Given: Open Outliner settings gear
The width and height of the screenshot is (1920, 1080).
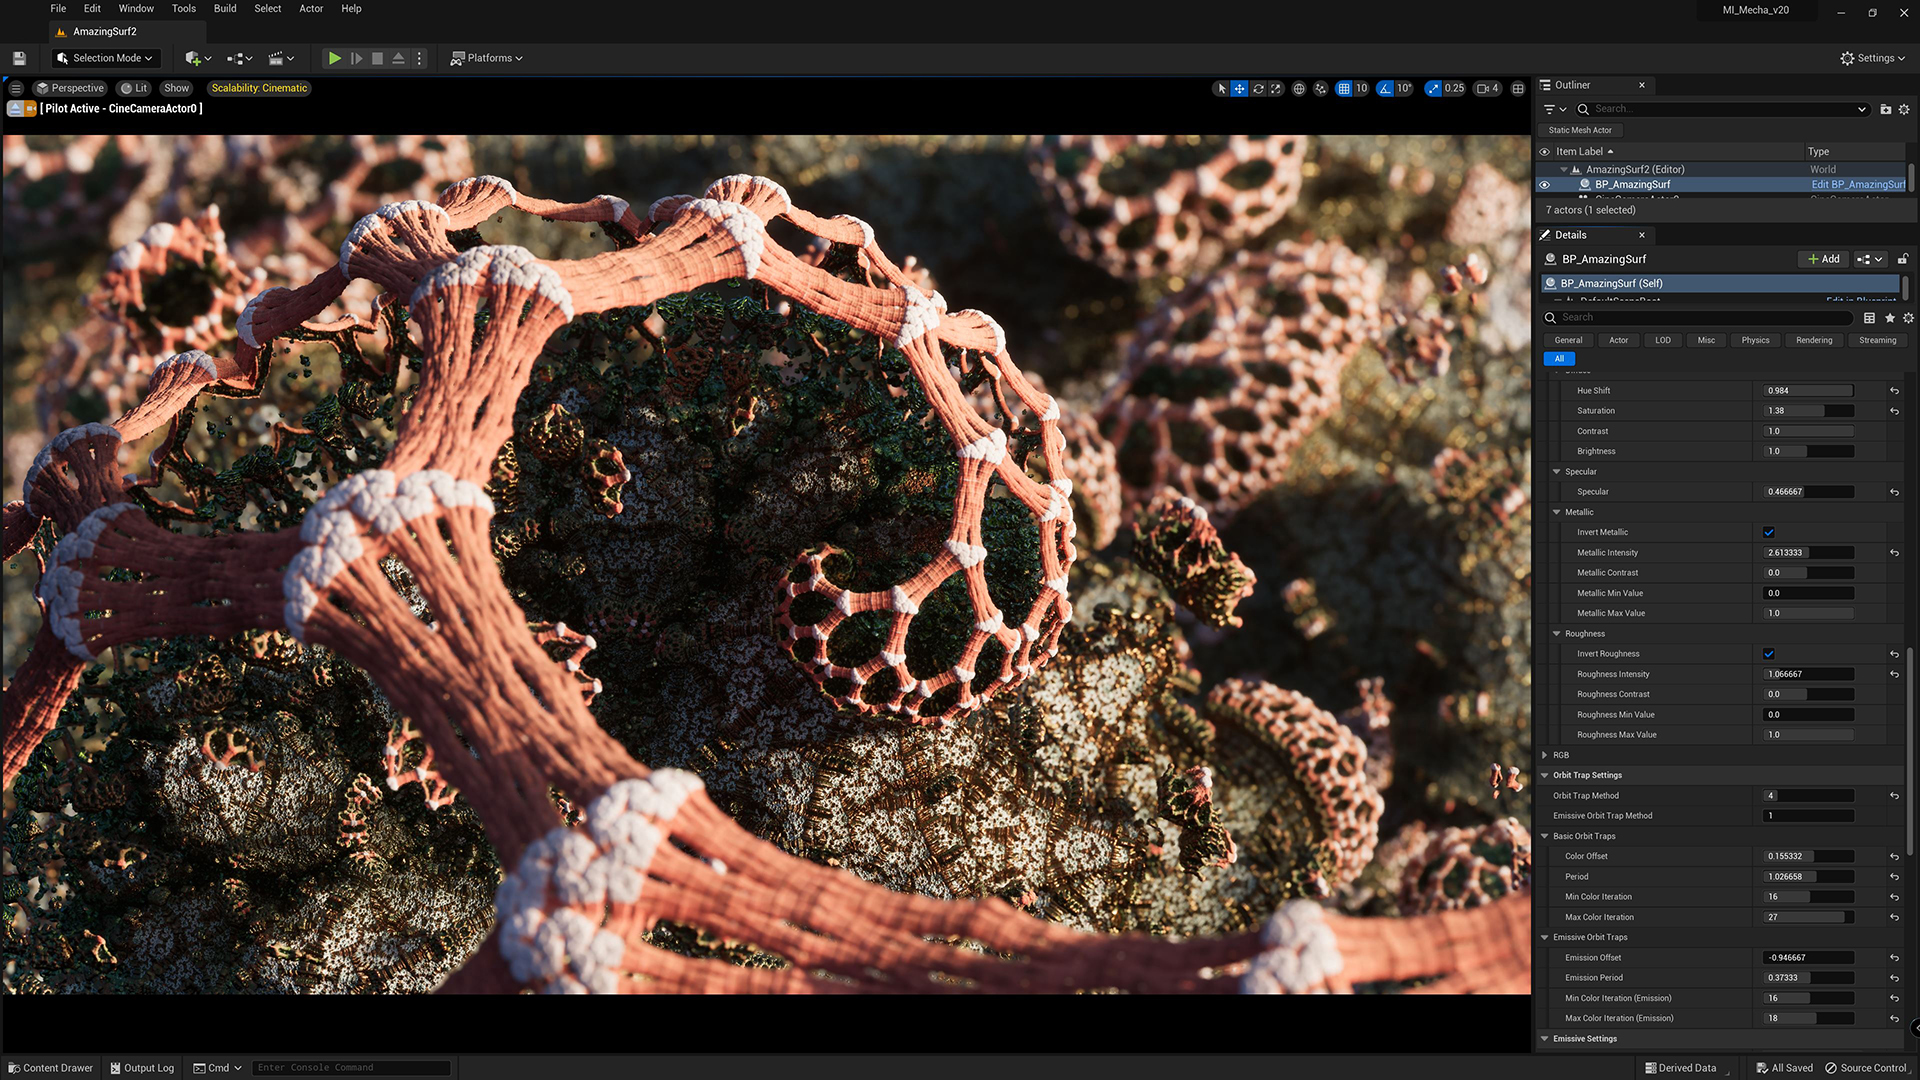Looking at the screenshot, I should tap(1904, 109).
